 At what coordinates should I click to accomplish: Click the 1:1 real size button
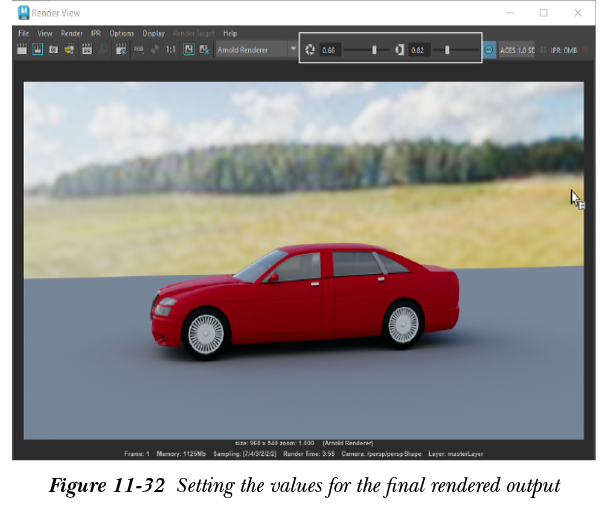(170, 49)
